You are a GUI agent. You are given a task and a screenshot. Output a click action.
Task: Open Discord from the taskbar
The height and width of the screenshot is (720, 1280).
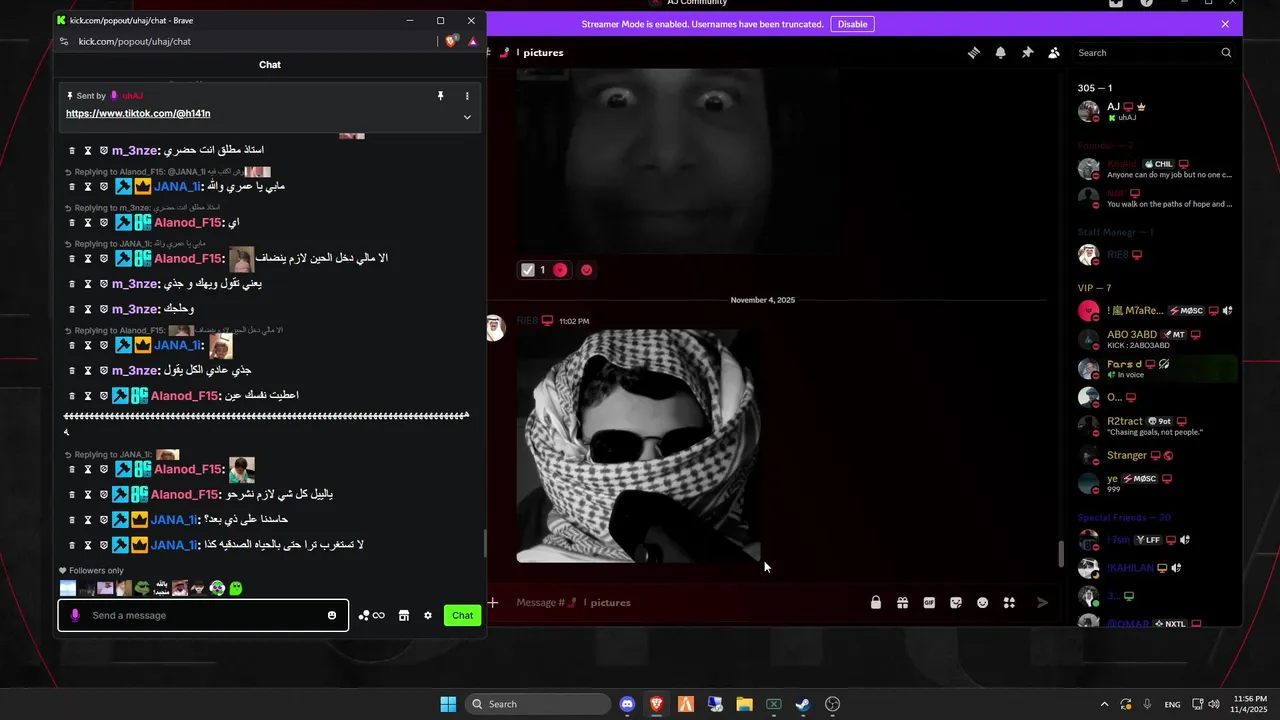[x=627, y=704]
